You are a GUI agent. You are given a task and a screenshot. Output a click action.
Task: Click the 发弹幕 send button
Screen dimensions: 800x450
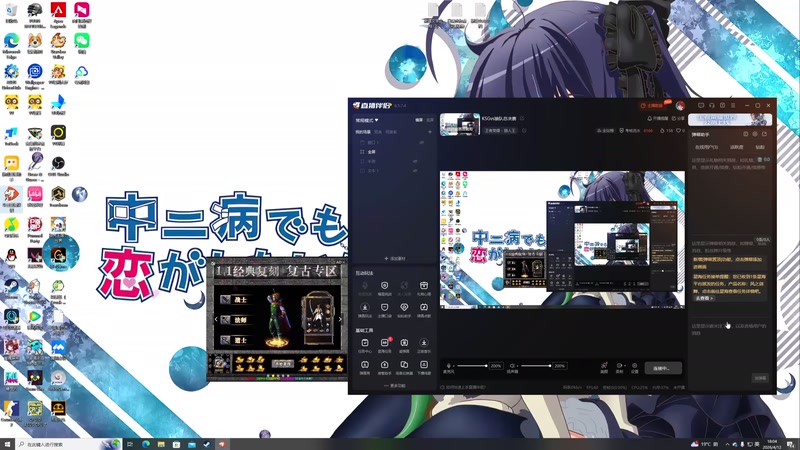(x=760, y=378)
